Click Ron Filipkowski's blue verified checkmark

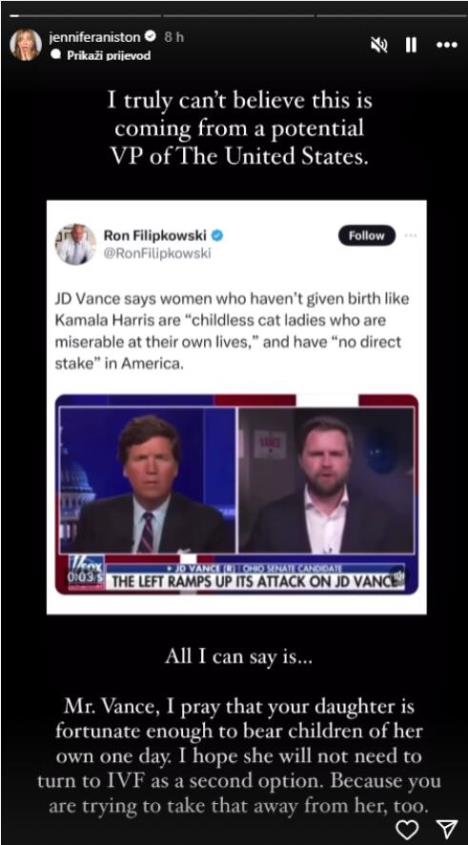[217, 236]
